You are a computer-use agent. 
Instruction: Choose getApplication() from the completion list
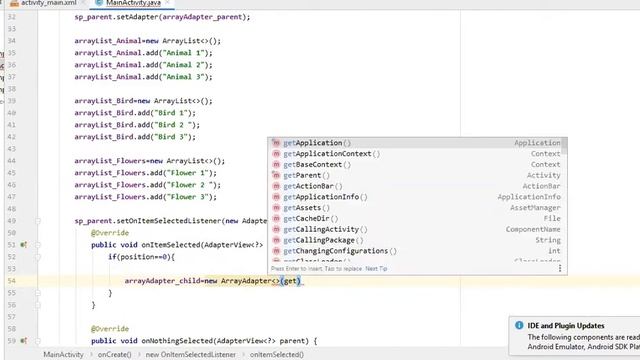(416, 143)
